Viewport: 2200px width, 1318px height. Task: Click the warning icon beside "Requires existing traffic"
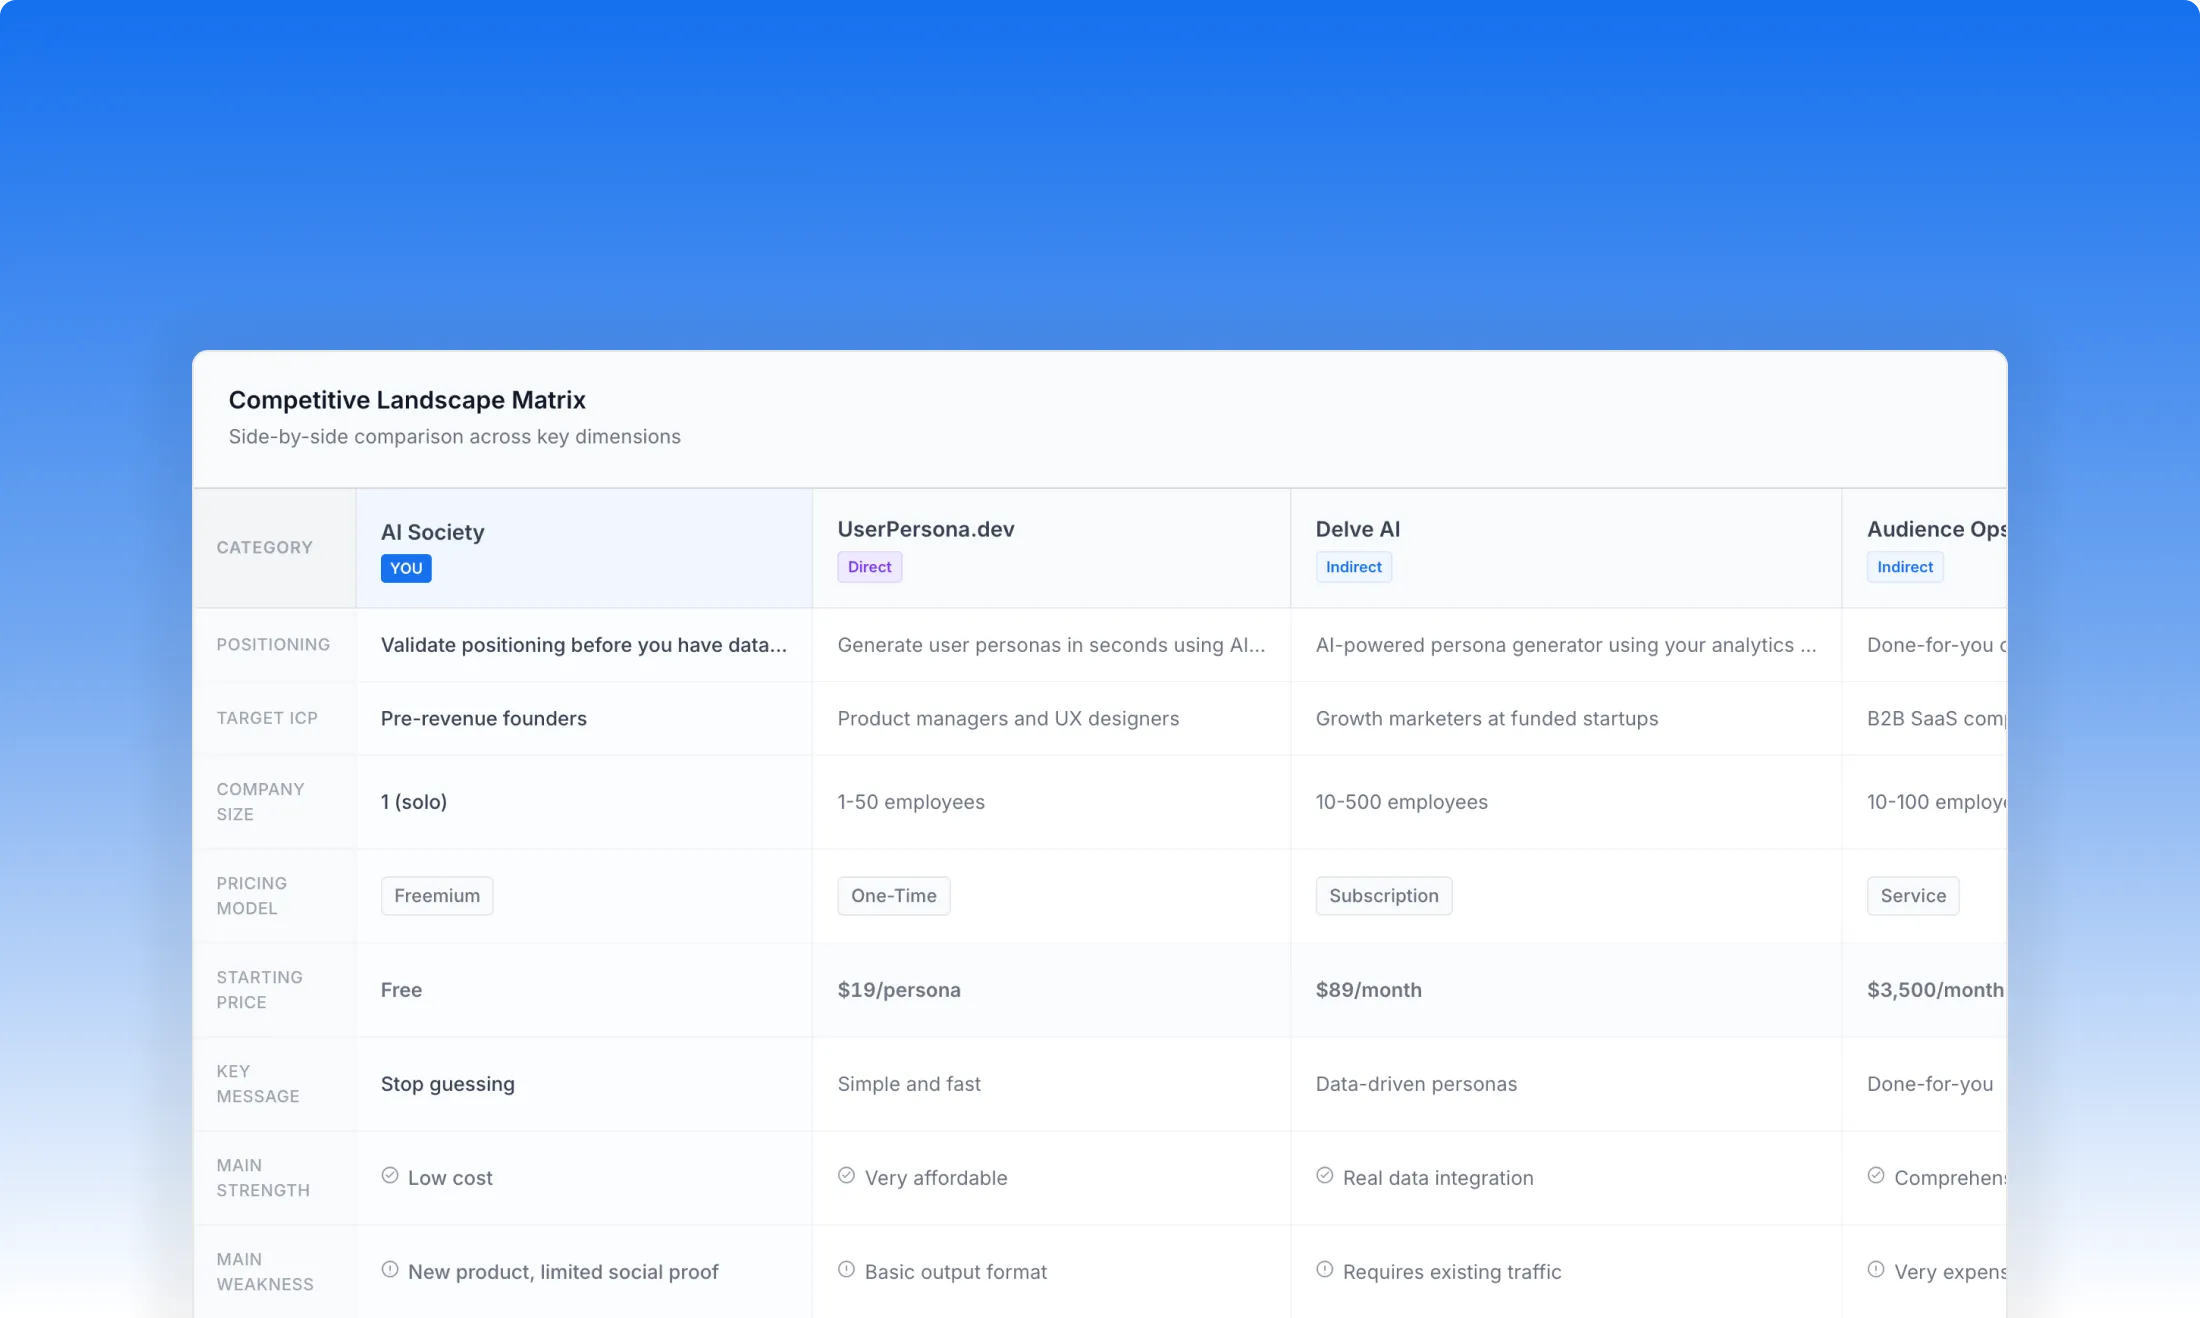tap(1325, 1270)
